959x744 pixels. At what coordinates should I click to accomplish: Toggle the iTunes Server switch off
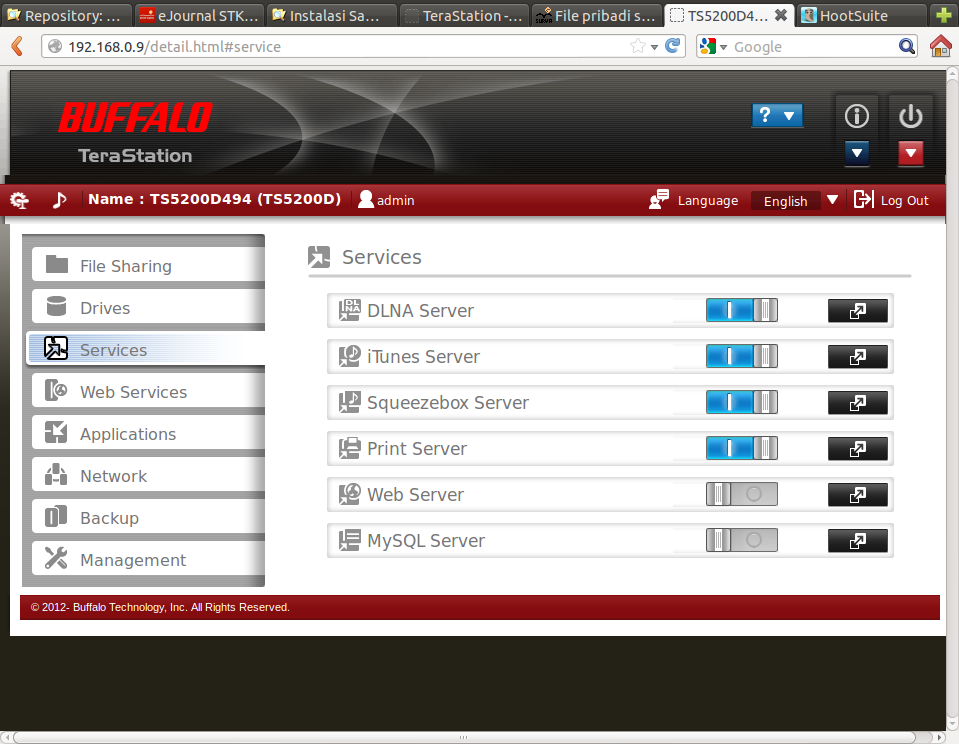click(x=741, y=356)
